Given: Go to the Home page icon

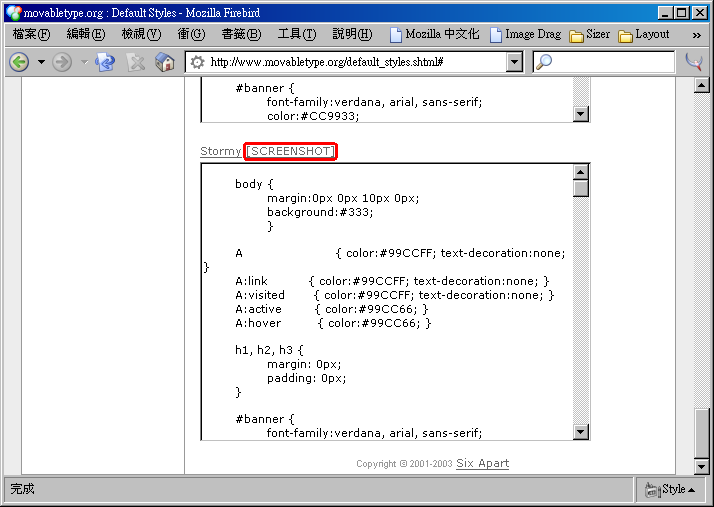Looking at the screenshot, I should point(164,62).
